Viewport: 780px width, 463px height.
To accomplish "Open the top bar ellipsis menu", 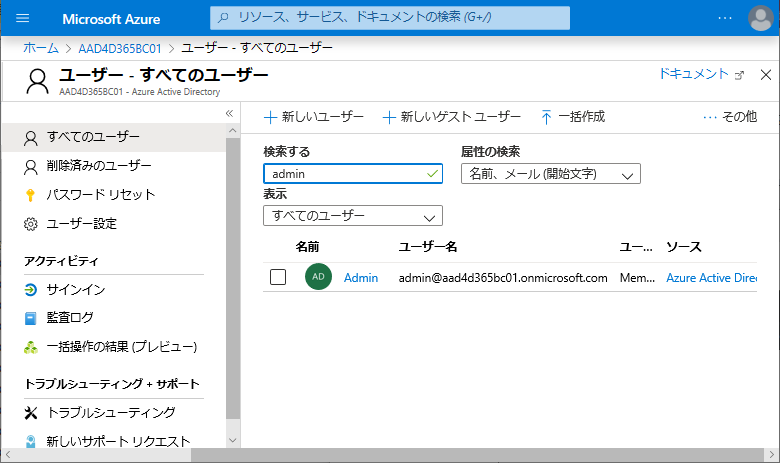I will coord(725,18).
